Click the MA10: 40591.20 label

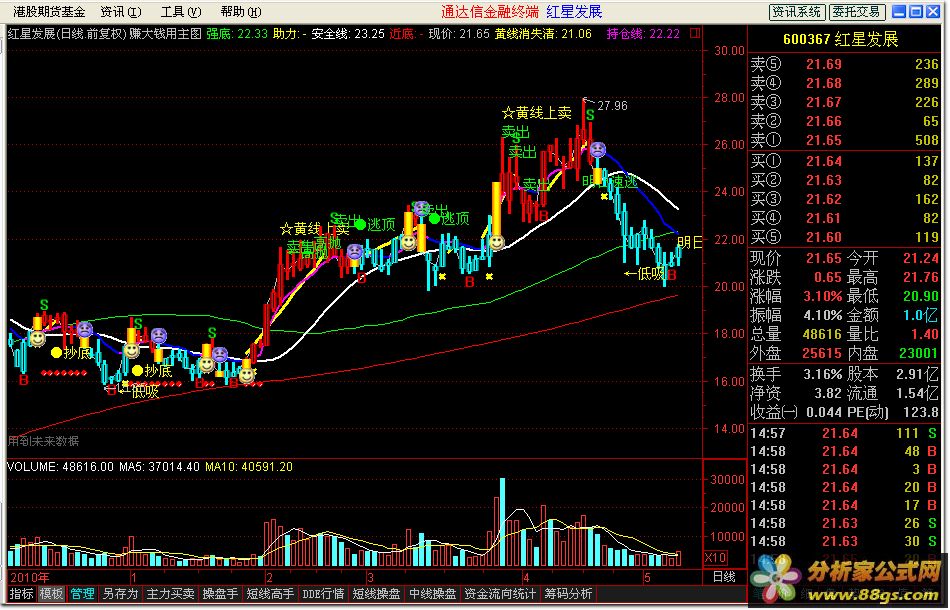[x=248, y=467]
